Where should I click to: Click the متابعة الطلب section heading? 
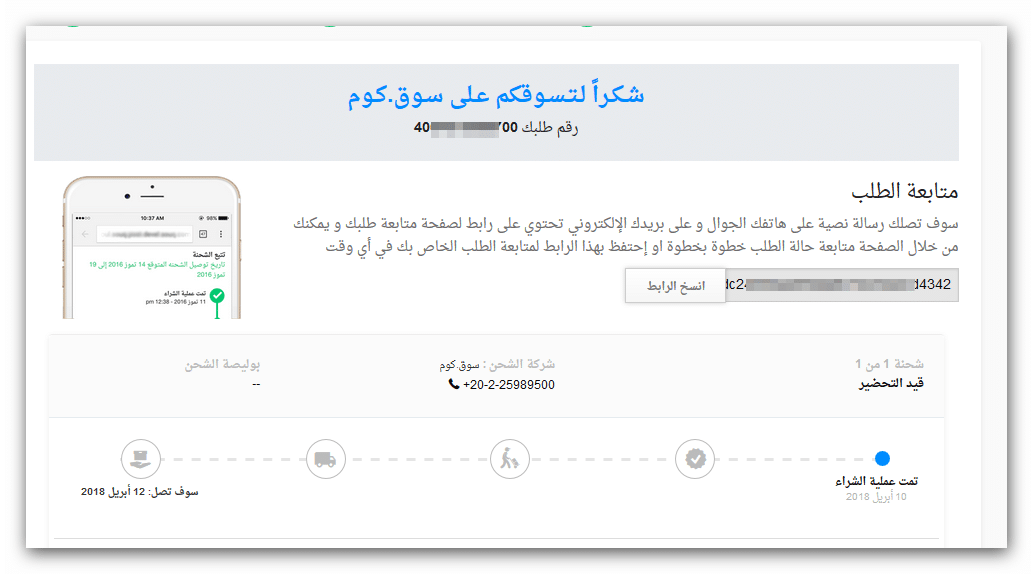(905, 191)
